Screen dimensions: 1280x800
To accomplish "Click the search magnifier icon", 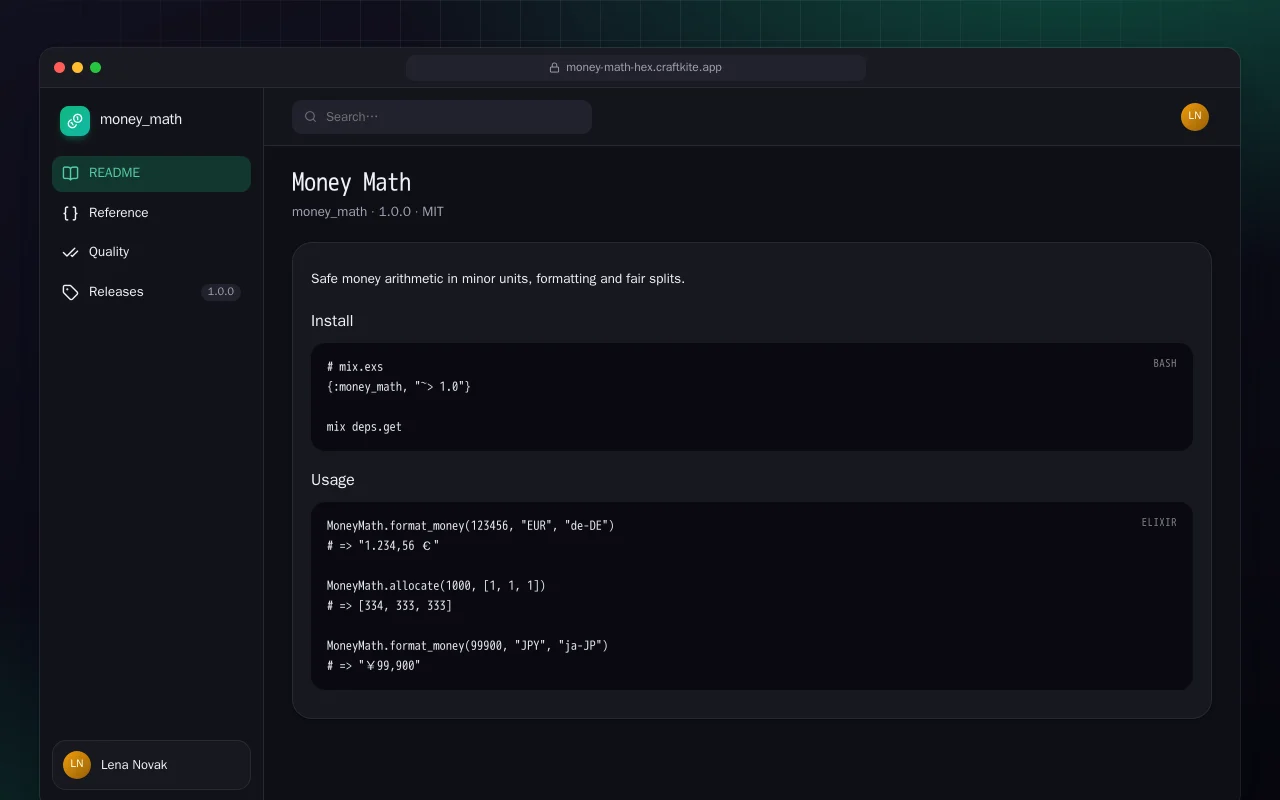I will click(311, 117).
